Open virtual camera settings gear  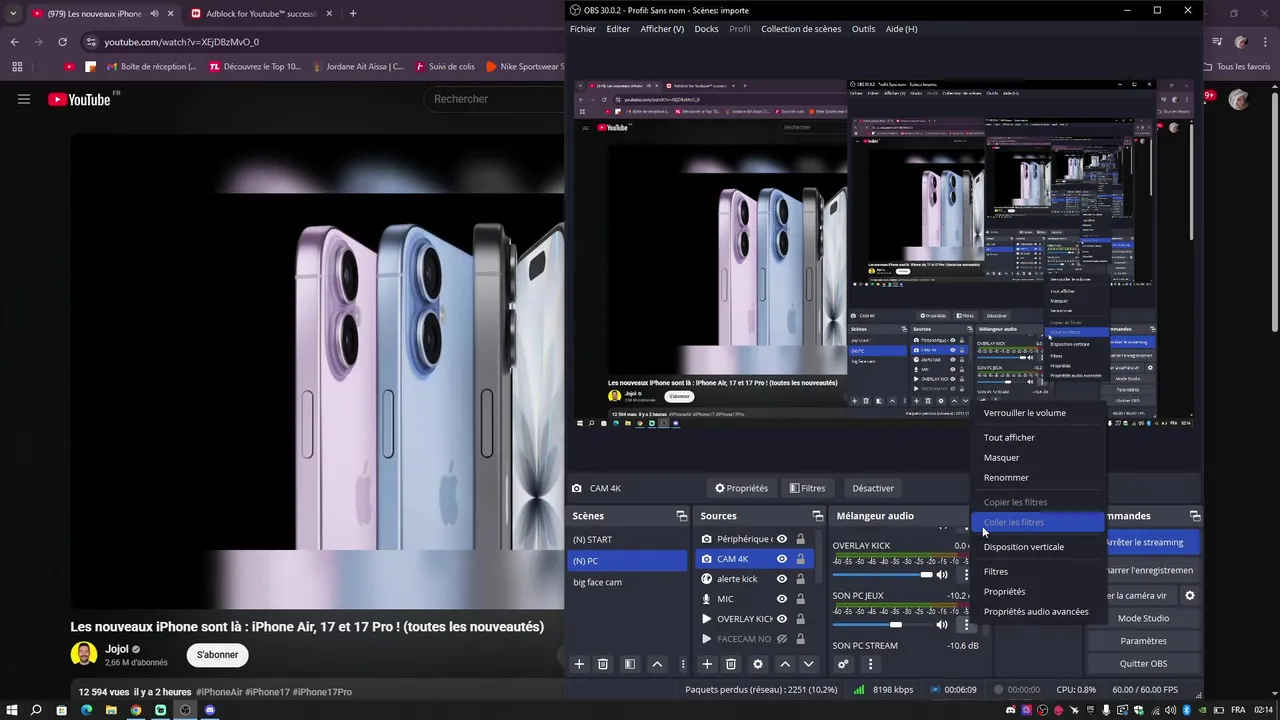tap(1190, 596)
